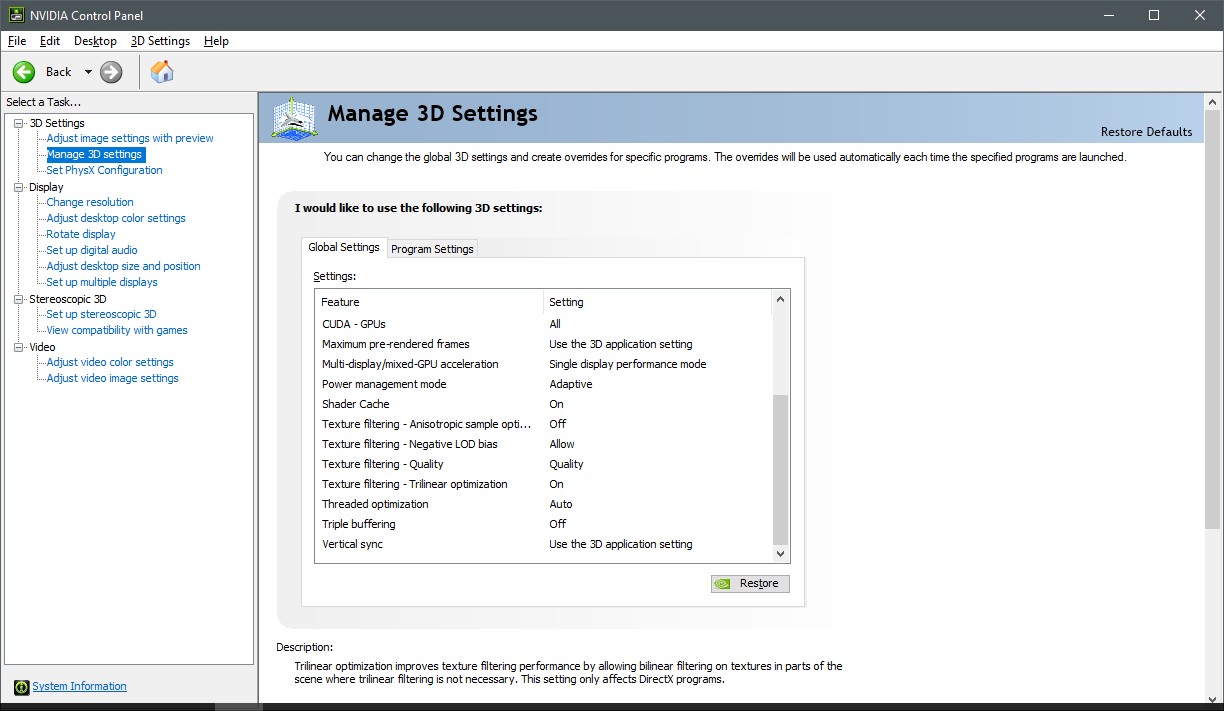Select Texture filtering - Negative LOD bias row
Viewport: 1224px width, 711px height.
coord(544,444)
